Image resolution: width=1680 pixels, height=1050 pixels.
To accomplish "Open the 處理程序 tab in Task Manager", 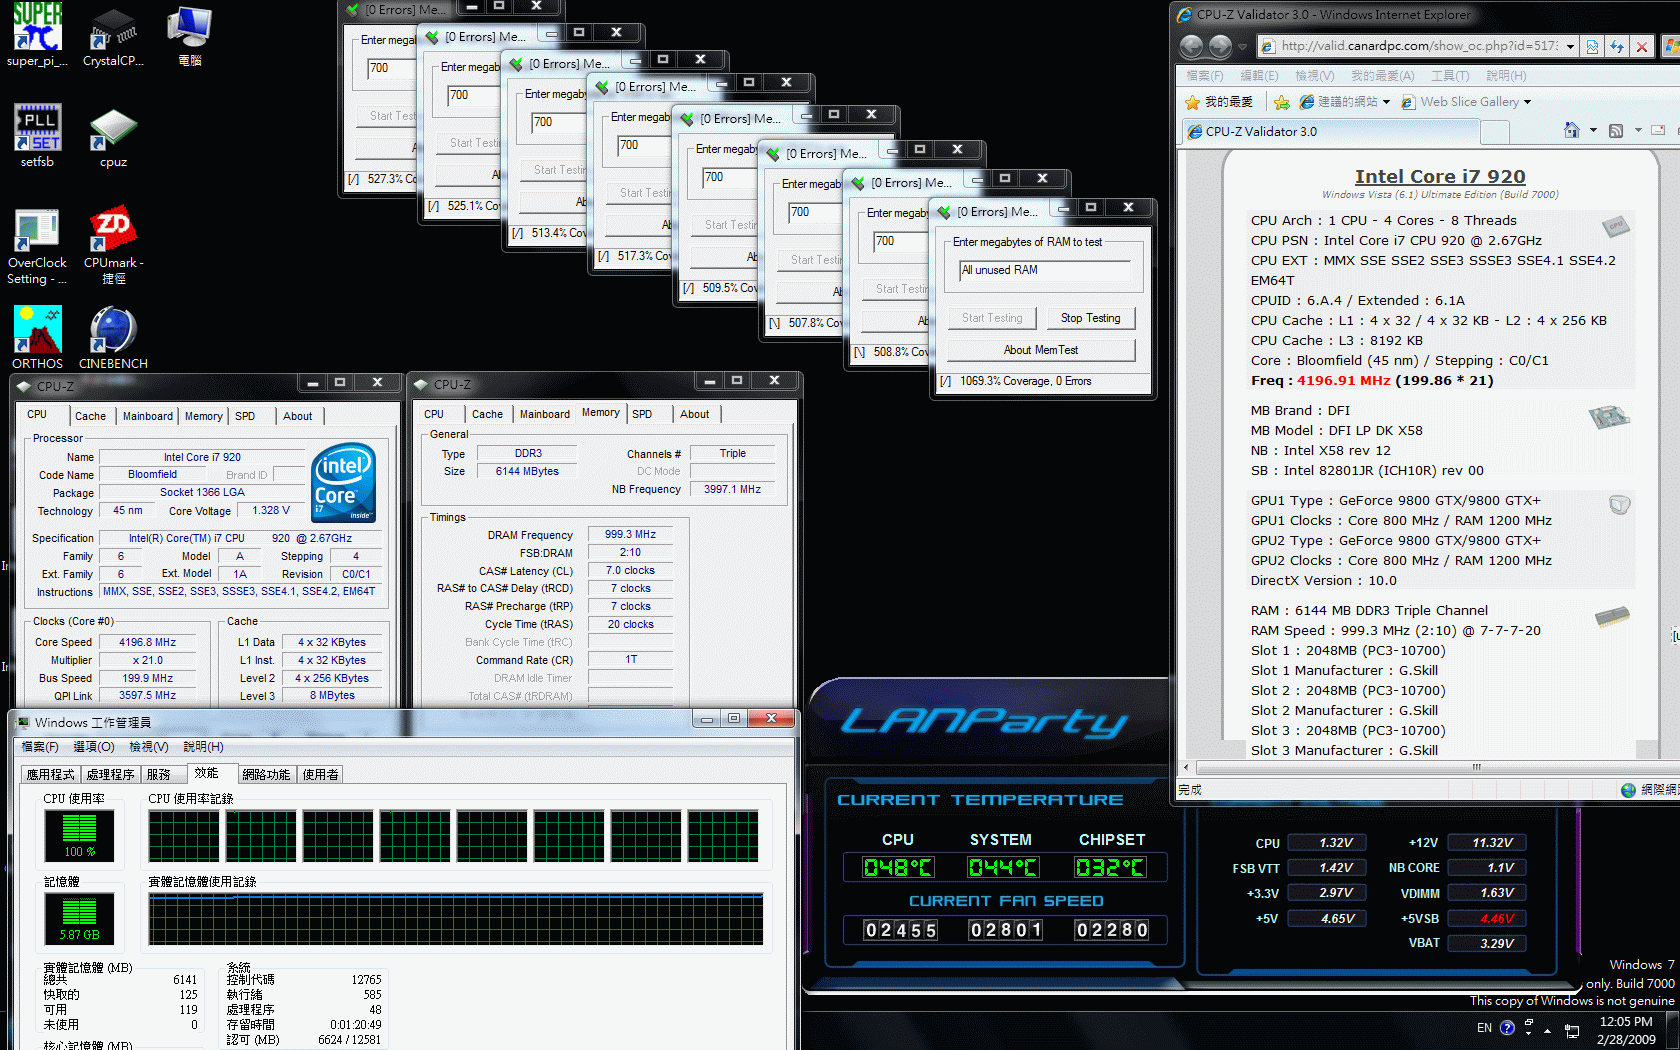I will point(110,774).
